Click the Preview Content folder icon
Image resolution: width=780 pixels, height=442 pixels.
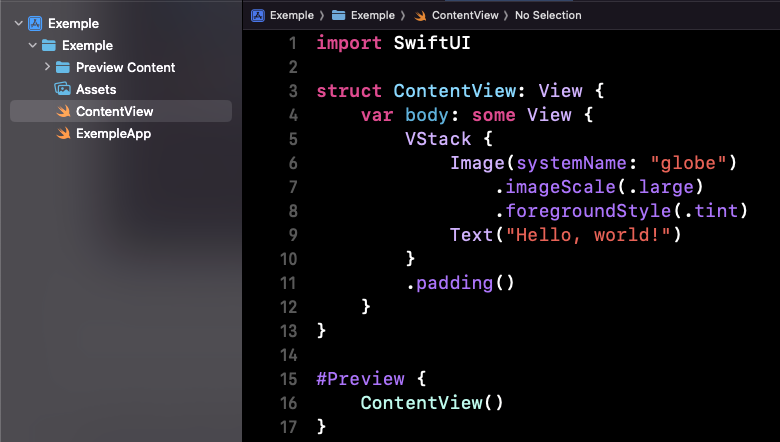coord(63,67)
